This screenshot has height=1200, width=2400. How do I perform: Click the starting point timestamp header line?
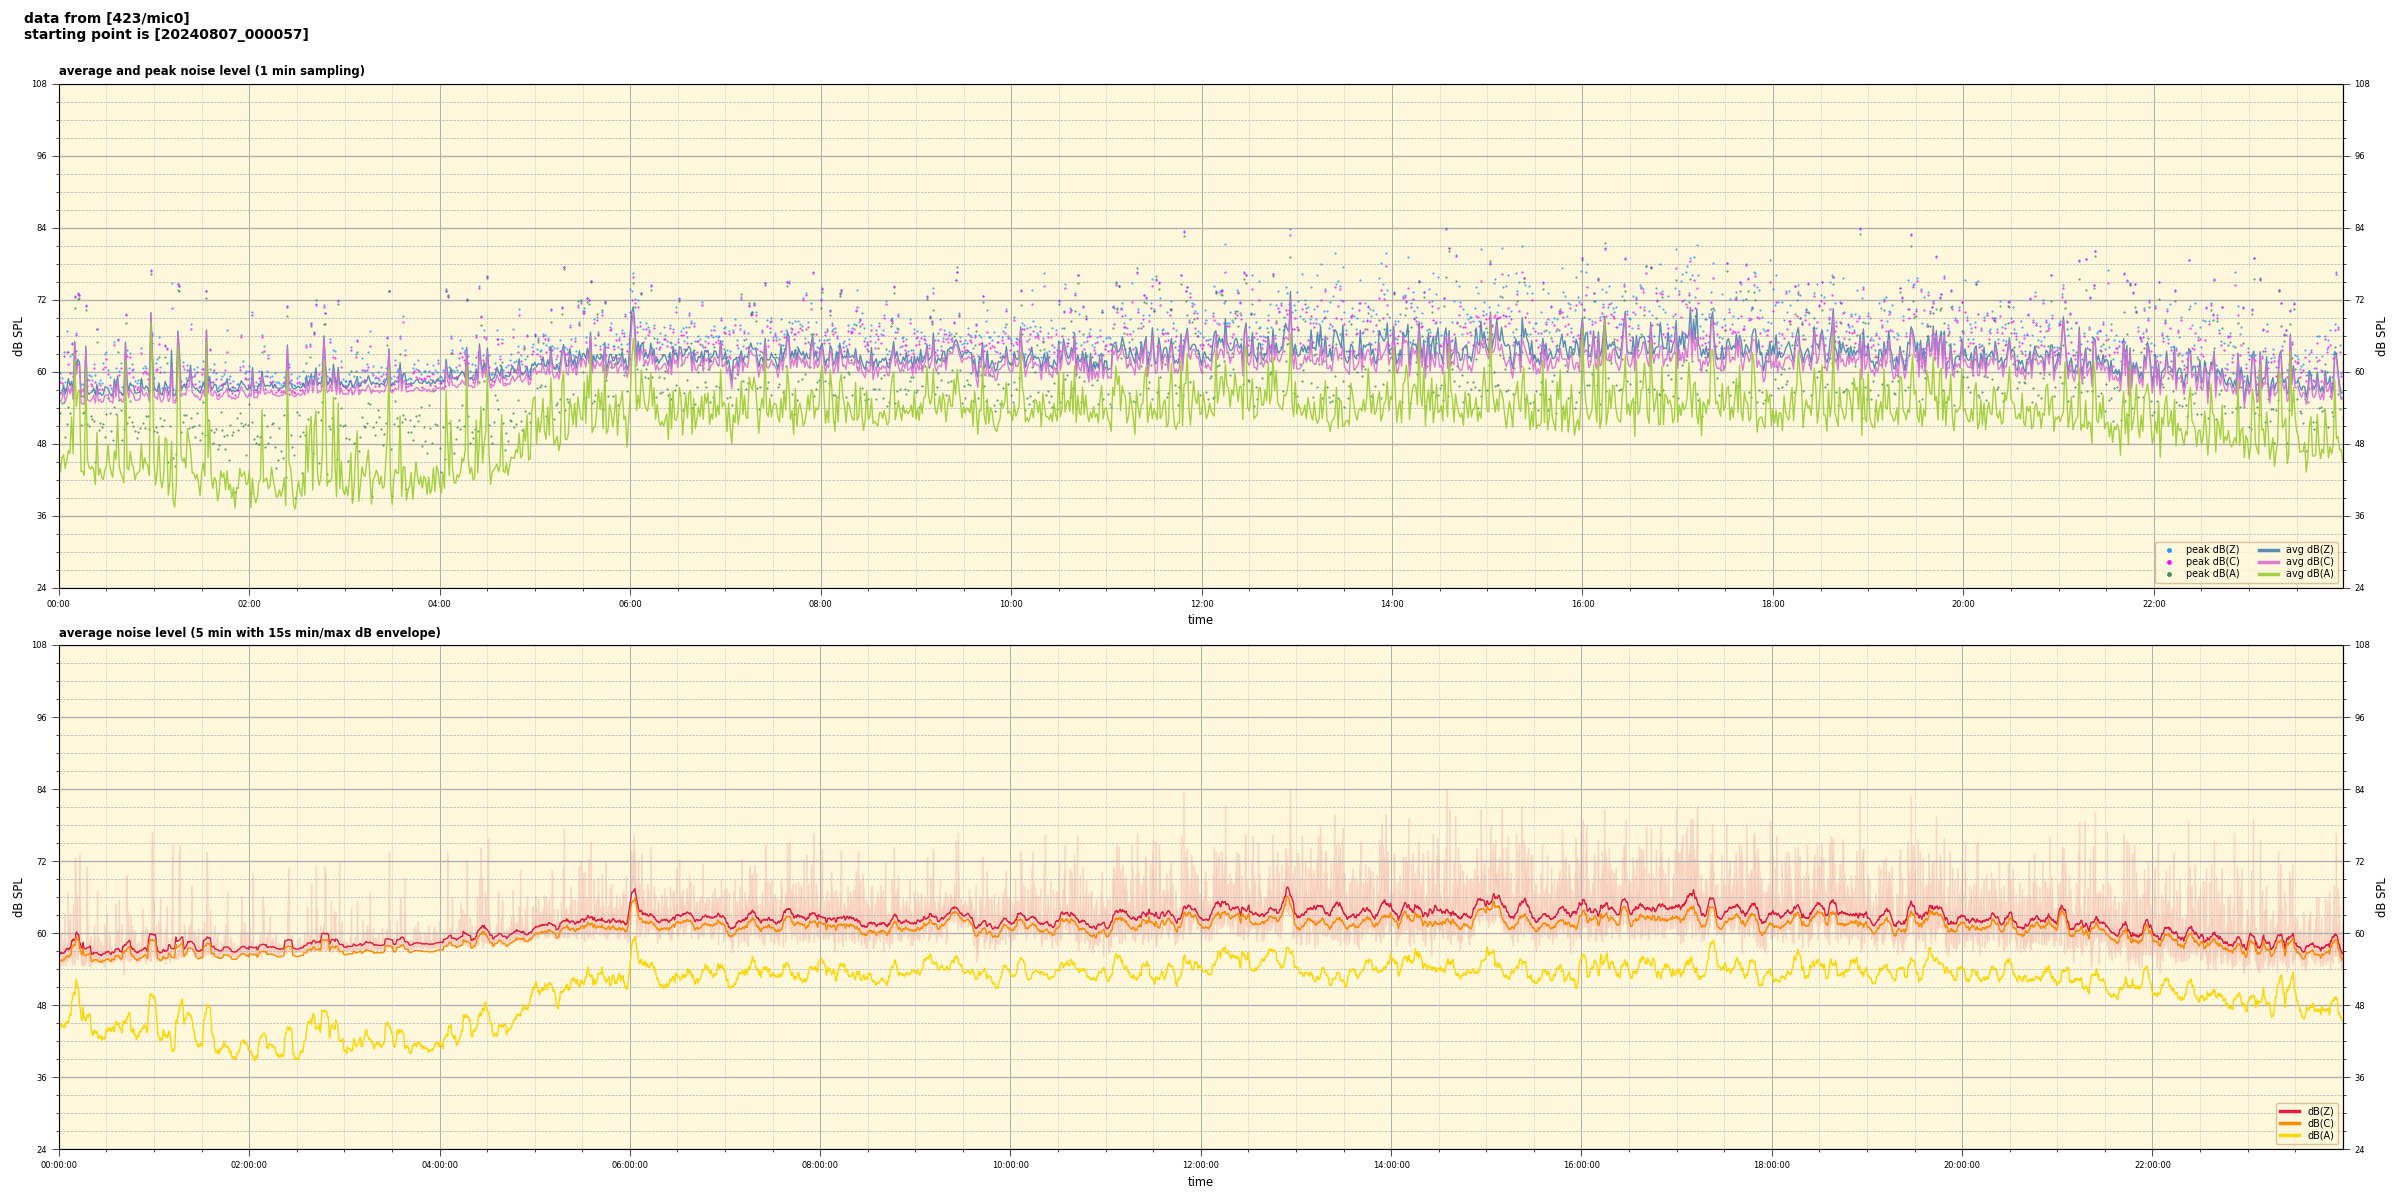click(166, 35)
